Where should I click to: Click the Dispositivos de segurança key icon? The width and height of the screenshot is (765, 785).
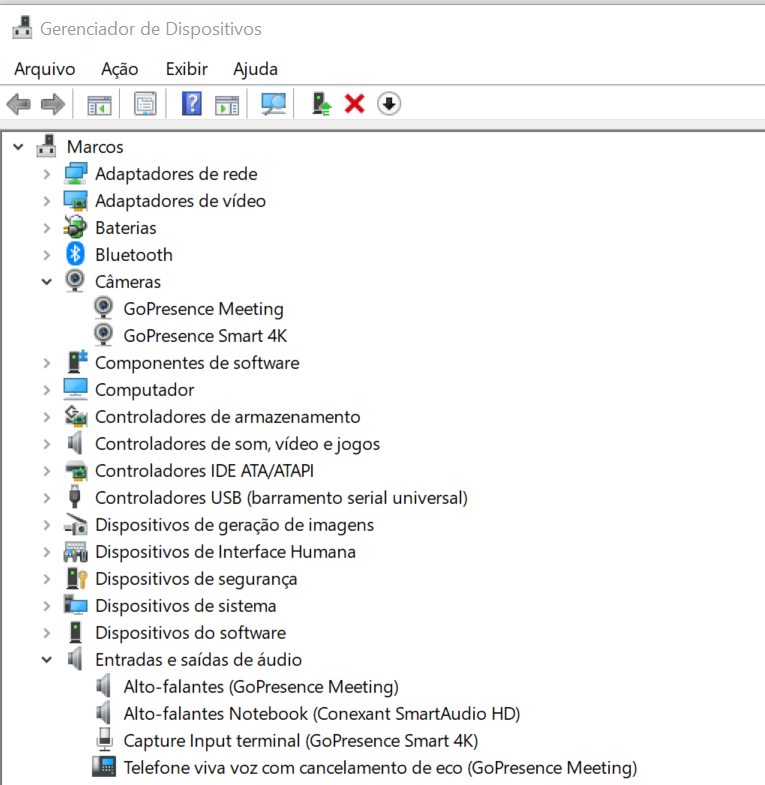coord(77,579)
